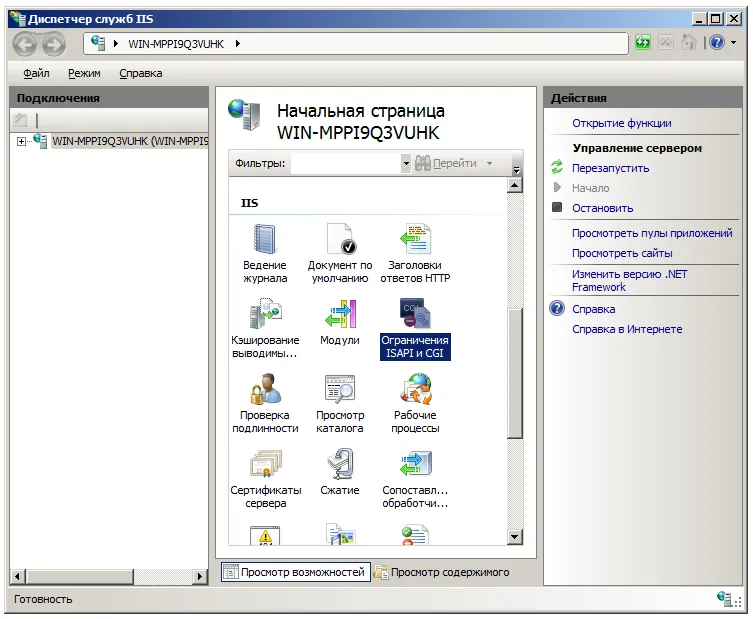
Task: Click the connections panel folder-up toolbar icon
Action: coord(21,120)
